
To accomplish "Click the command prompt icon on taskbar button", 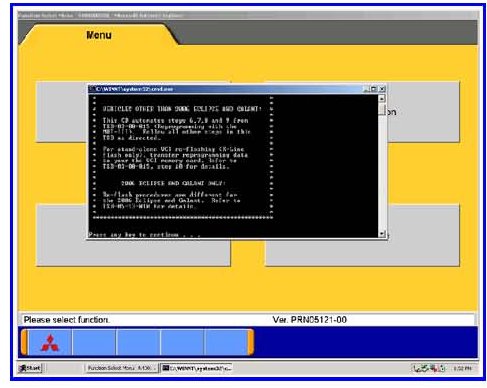I will click(x=166, y=368).
